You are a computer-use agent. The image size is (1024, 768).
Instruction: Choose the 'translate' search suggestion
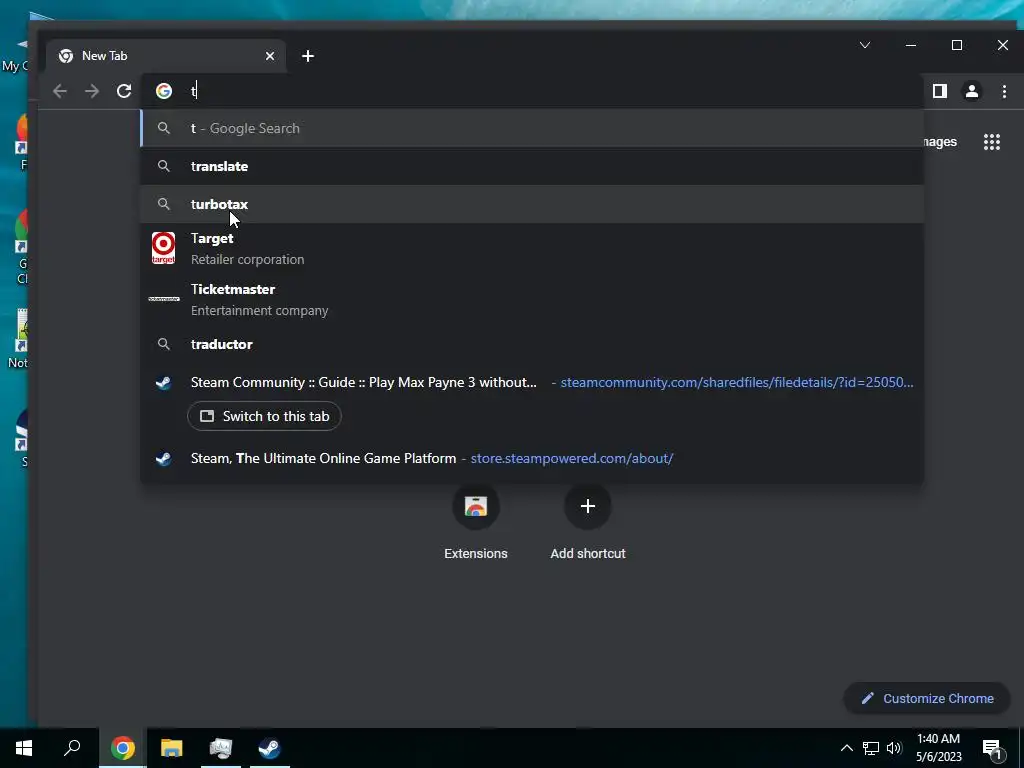click(x=532, y=166)
